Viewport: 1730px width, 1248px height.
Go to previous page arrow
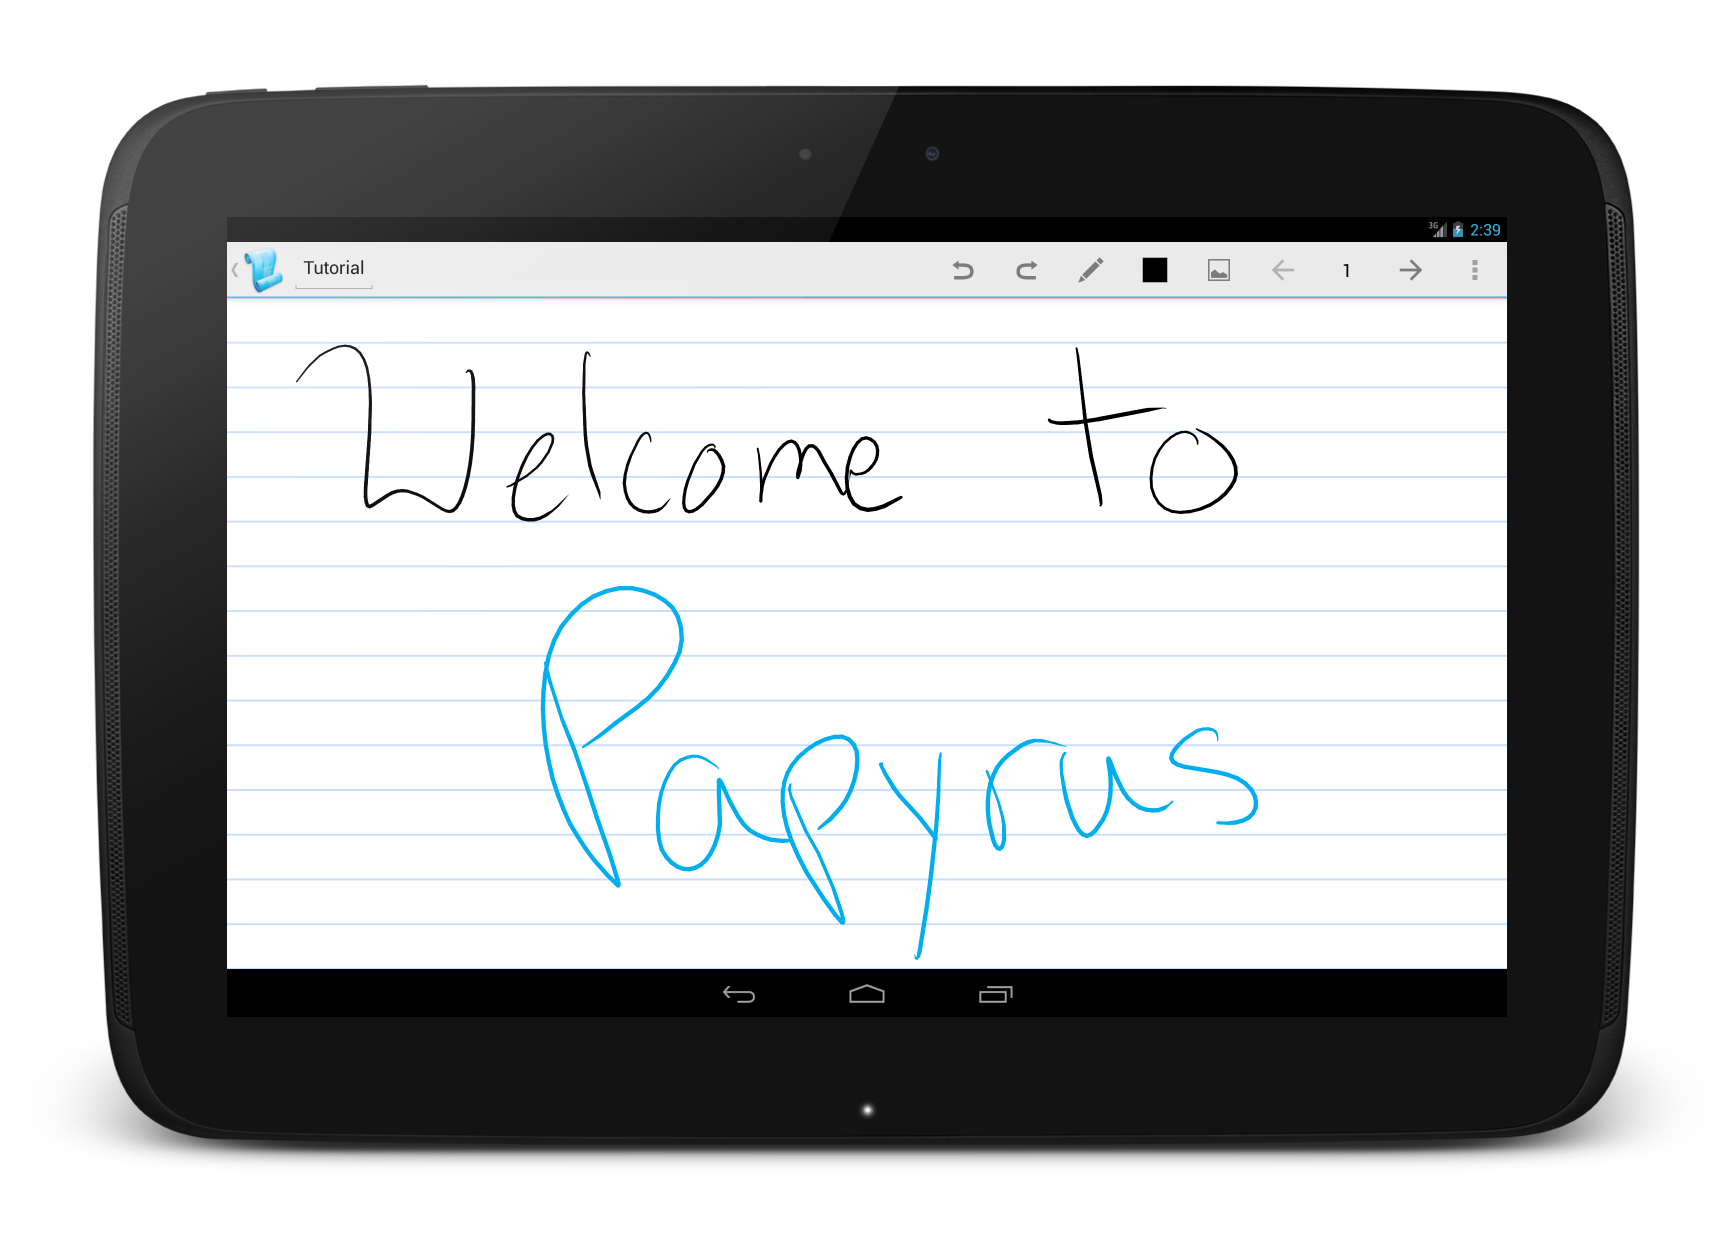pos(1283,270)
